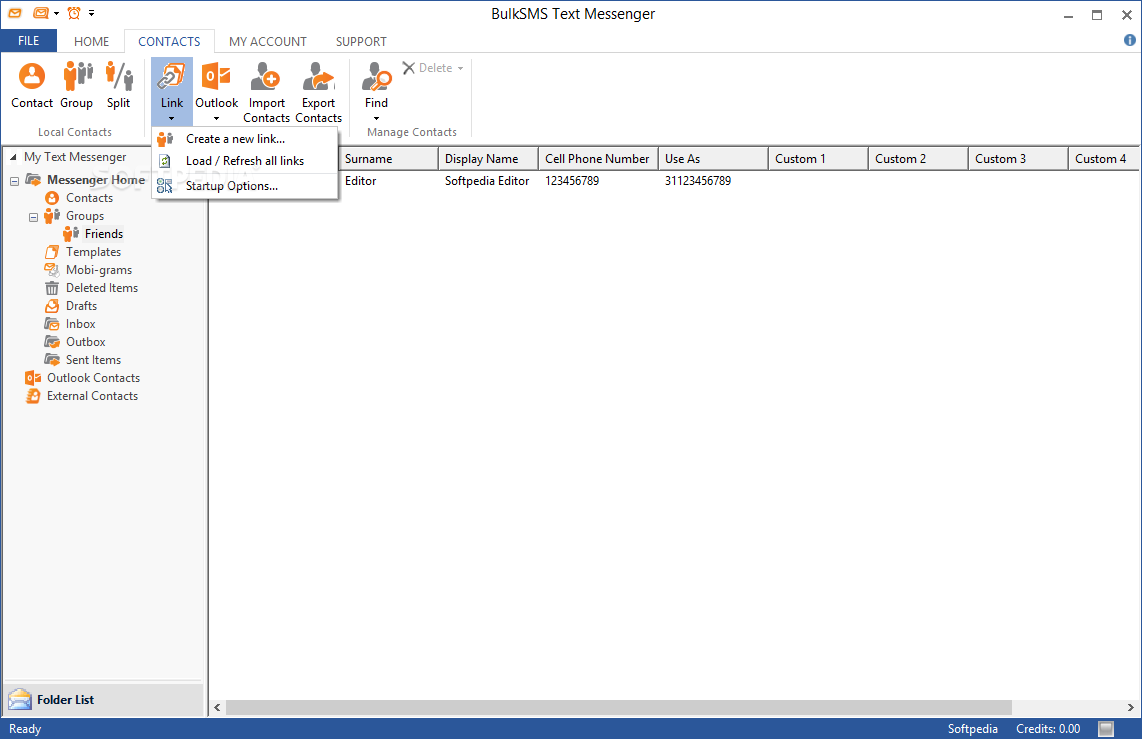
Task: Click the CONTACTS ribbon tab
Action: (x=169, y=42)
